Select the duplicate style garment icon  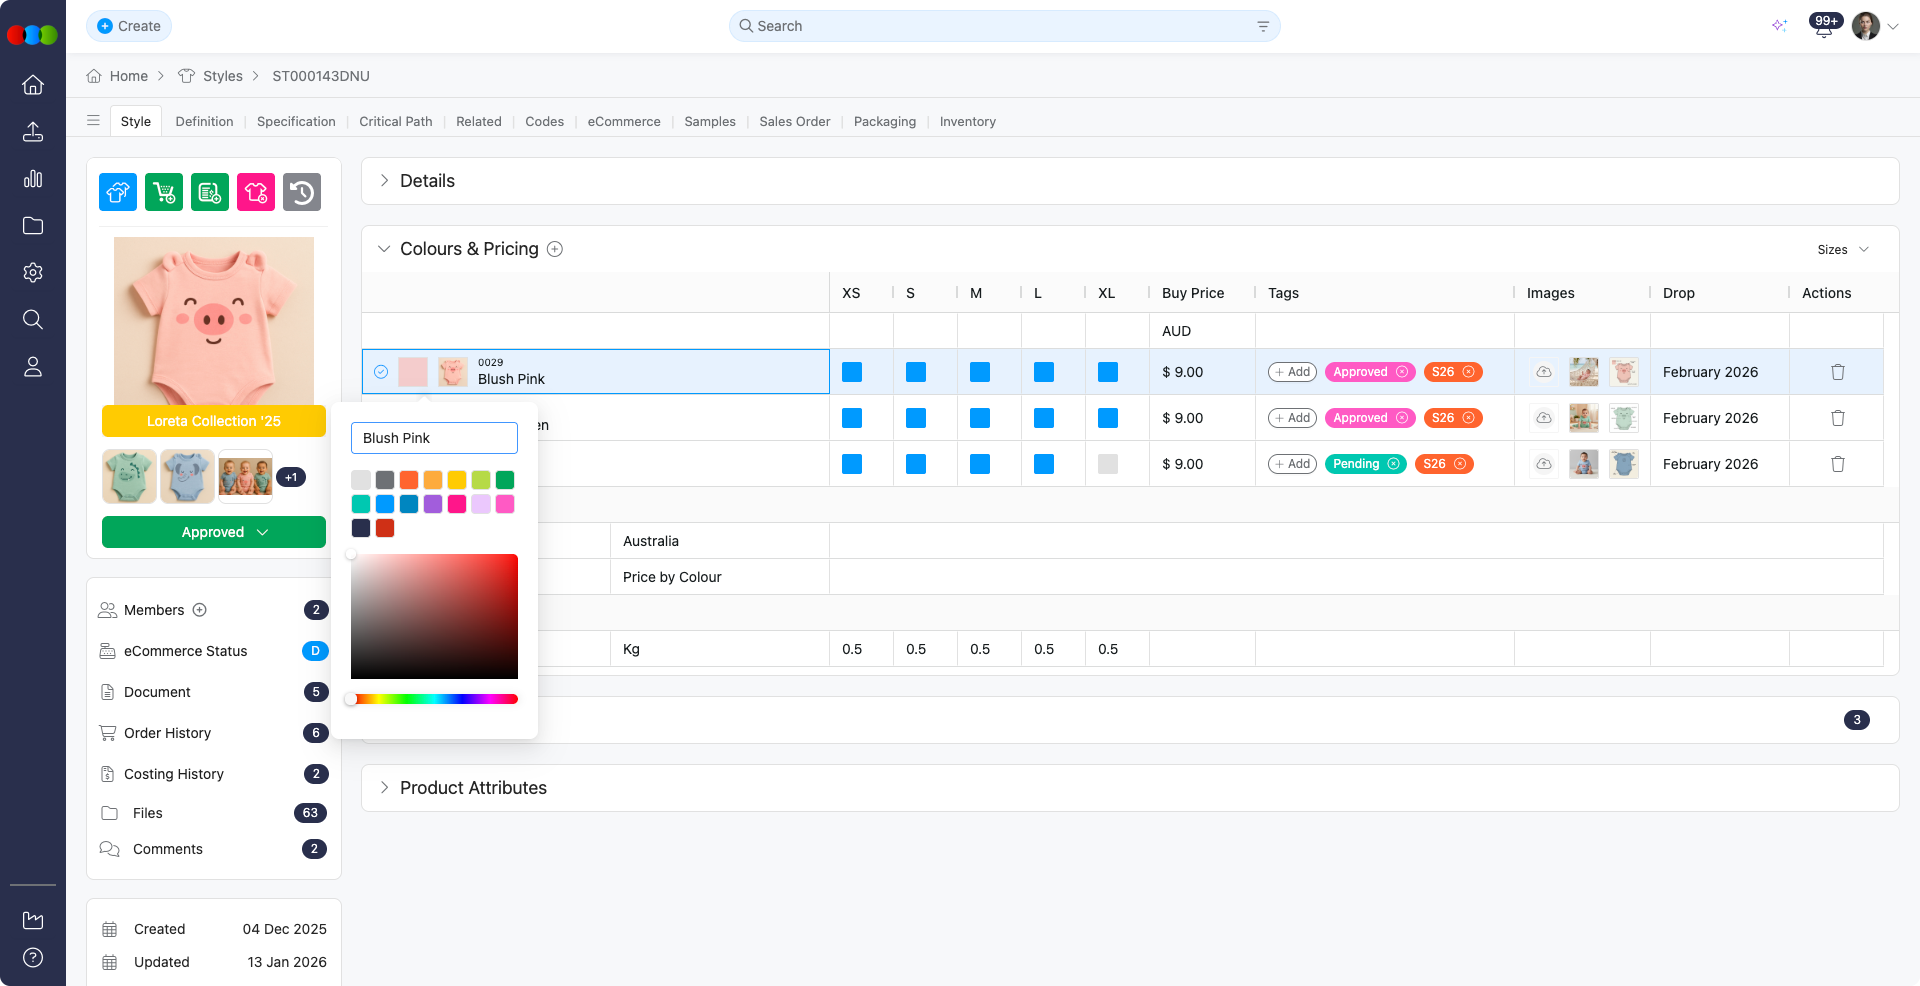pyautogui.click(x=117, y=192)
